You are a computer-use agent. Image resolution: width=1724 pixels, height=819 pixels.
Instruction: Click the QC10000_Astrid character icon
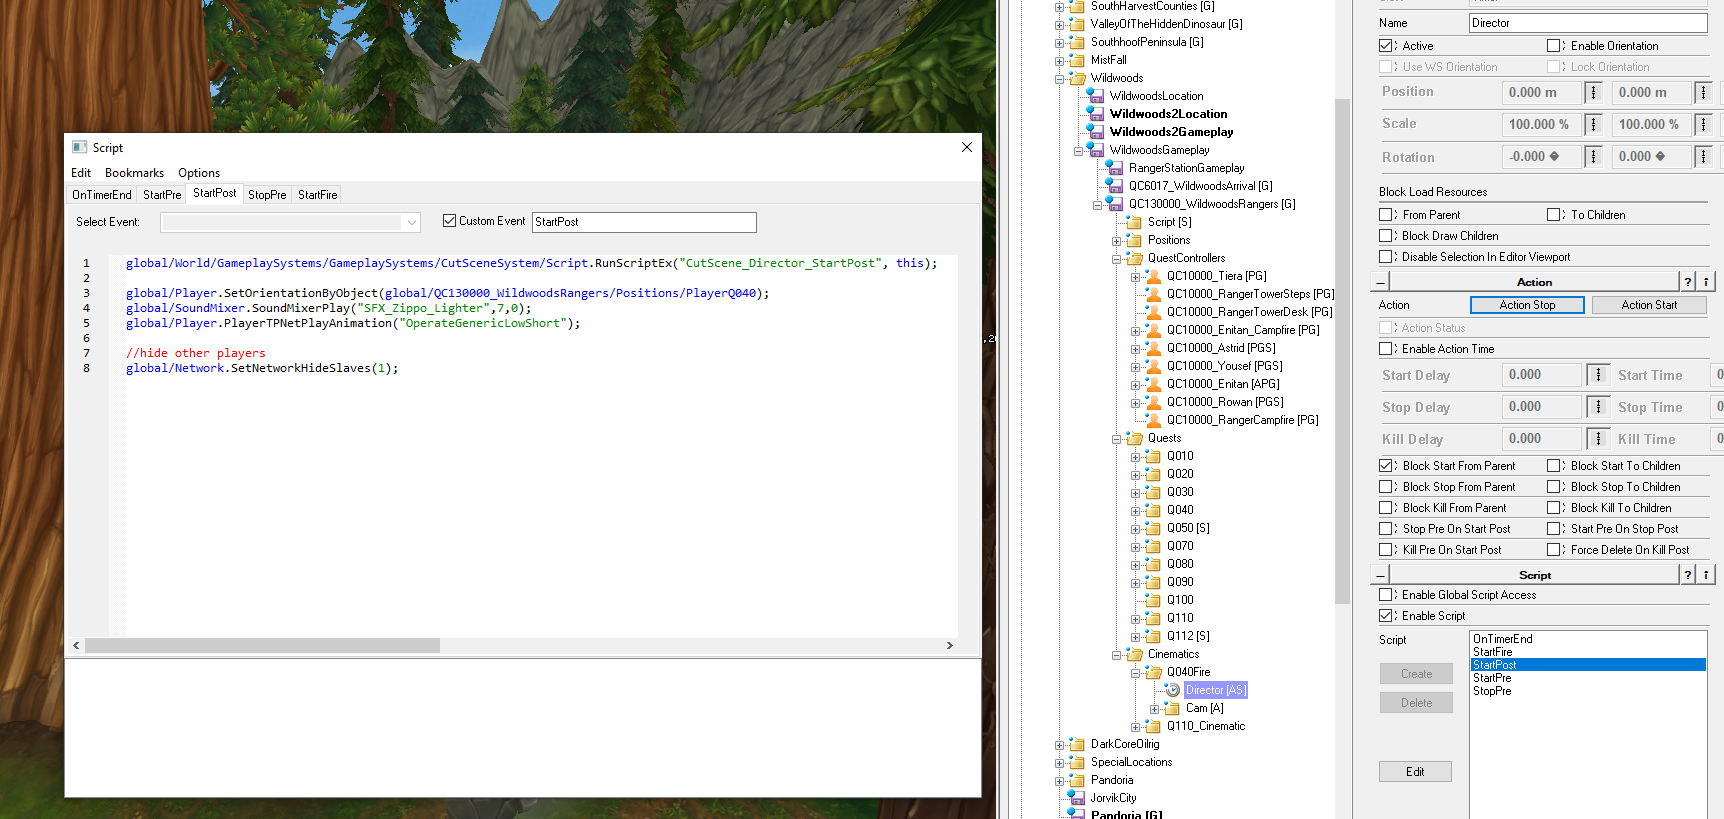1153,348
